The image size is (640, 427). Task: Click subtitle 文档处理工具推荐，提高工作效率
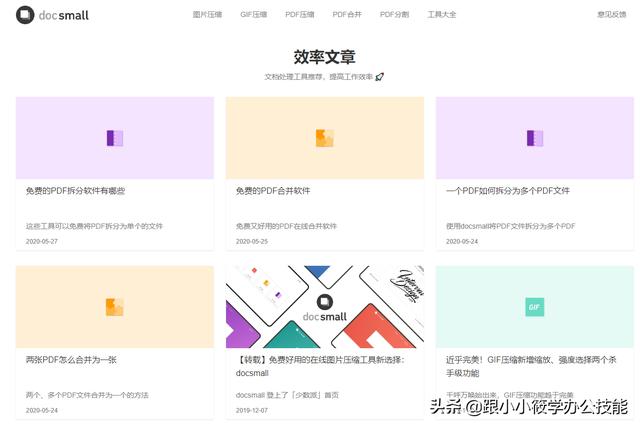319,77
